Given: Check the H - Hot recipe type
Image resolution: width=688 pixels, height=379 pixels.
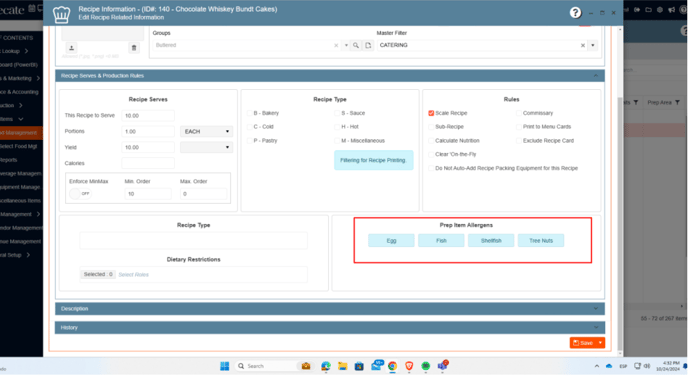Looking at the screenshot, I should [x=337, y=127].
